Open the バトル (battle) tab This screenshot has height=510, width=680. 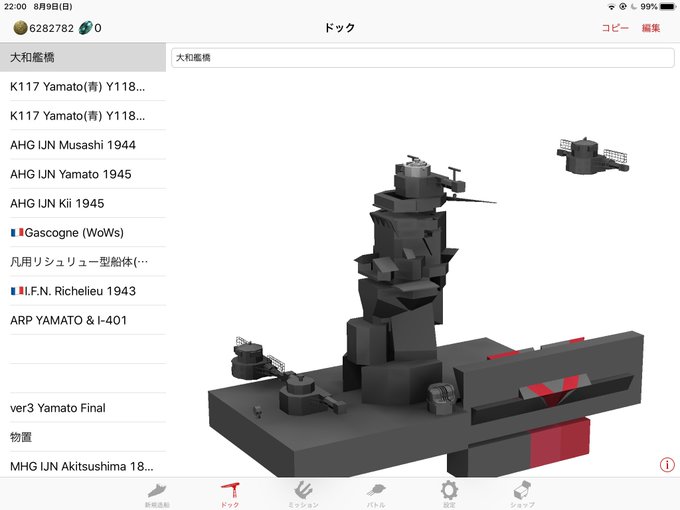(376, 494)
